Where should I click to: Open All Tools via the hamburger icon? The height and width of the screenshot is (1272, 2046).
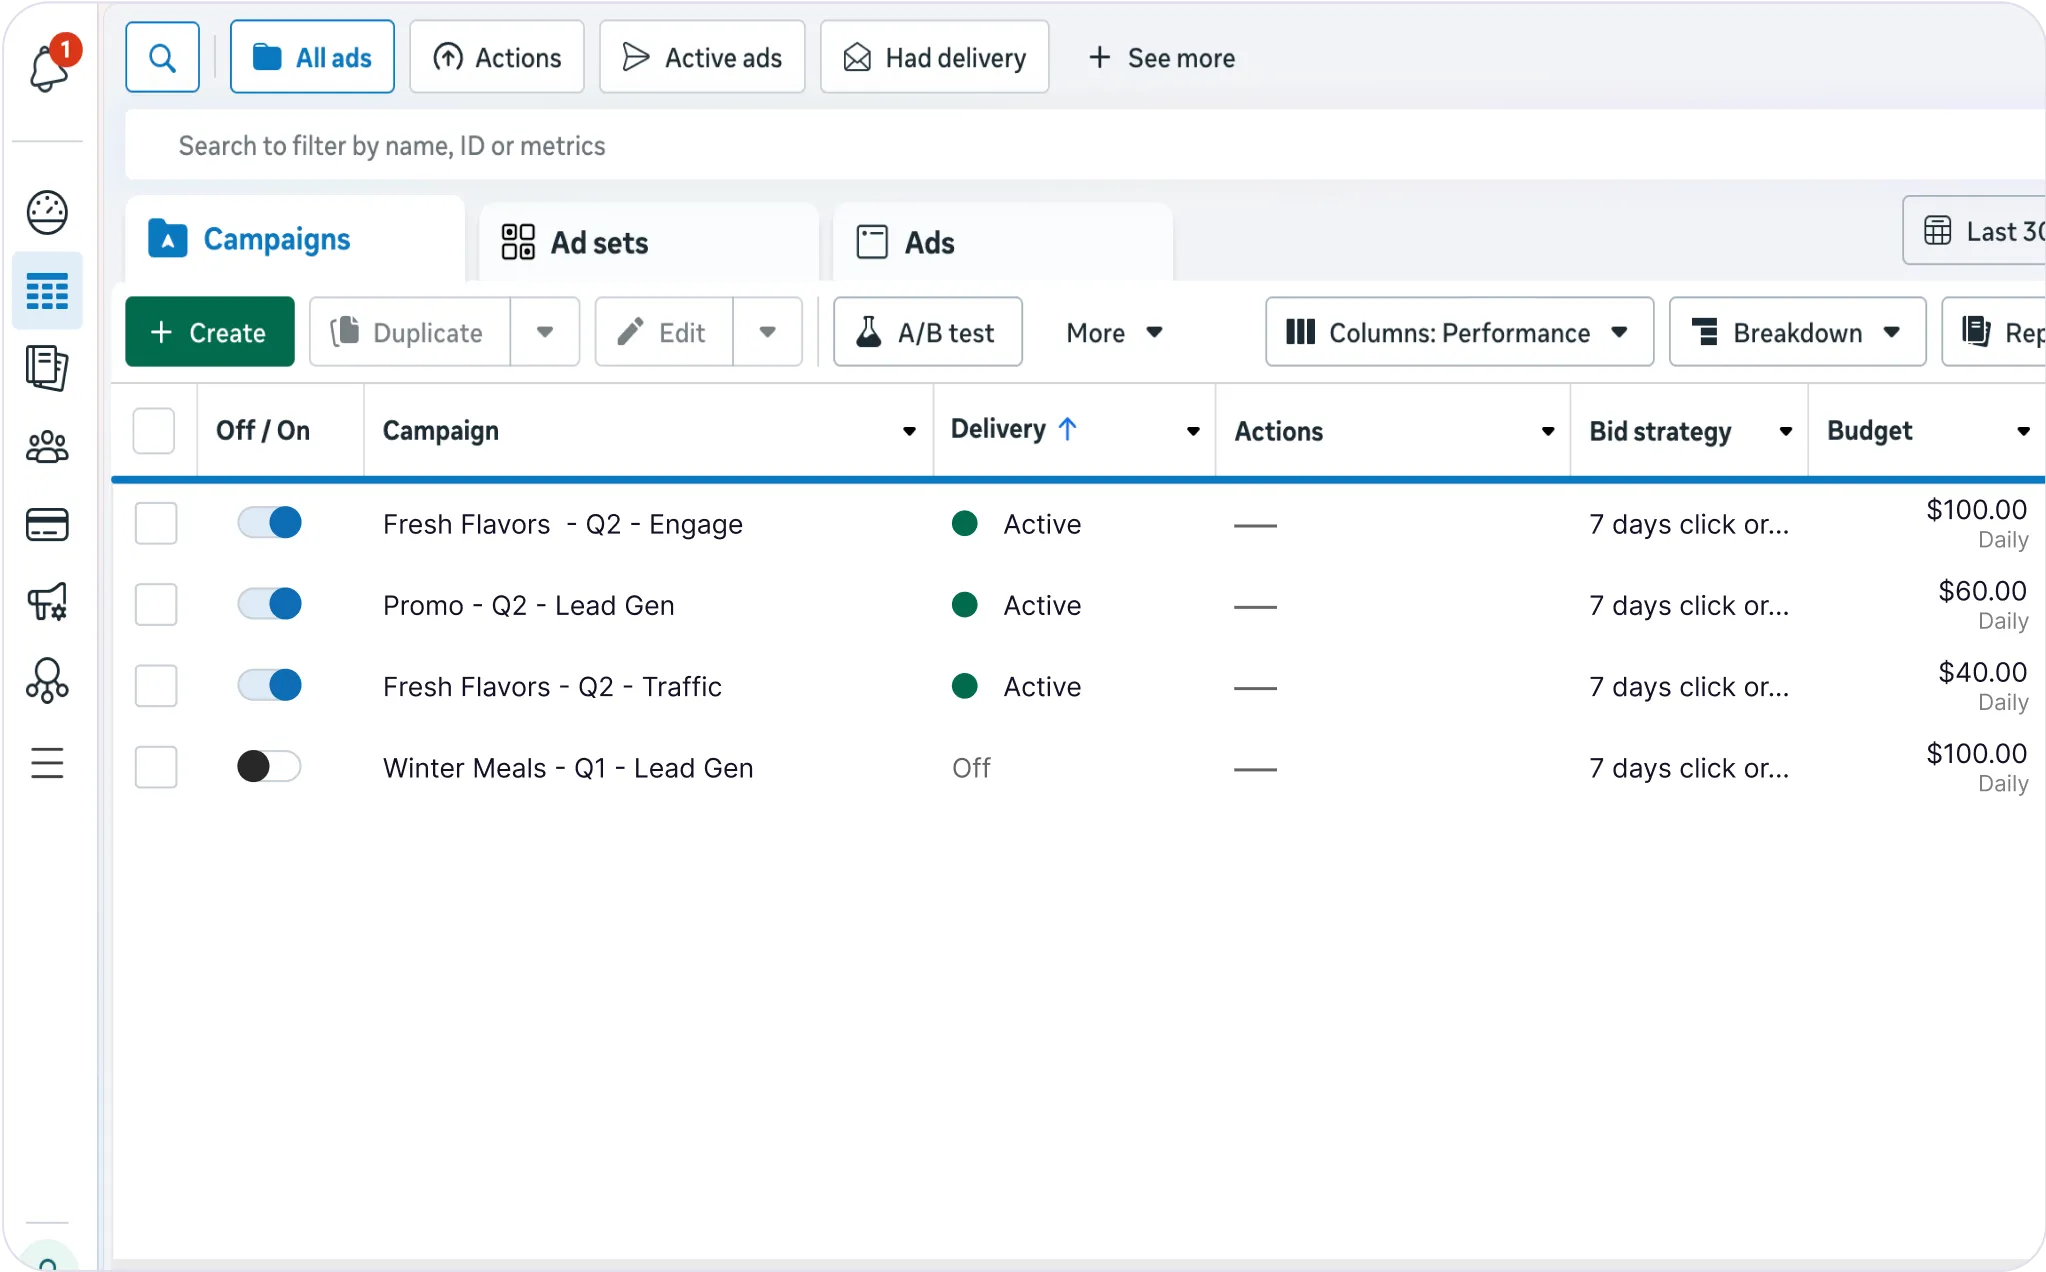point(47,762)
